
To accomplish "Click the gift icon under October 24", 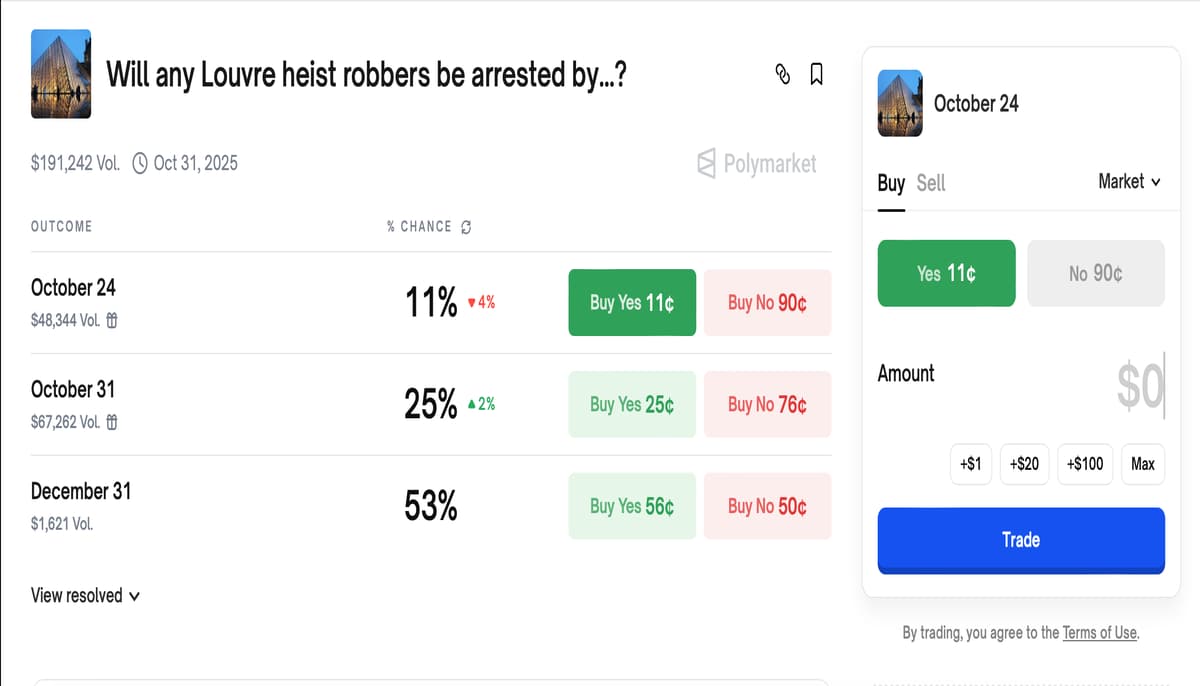I will [x=112, y=321].
